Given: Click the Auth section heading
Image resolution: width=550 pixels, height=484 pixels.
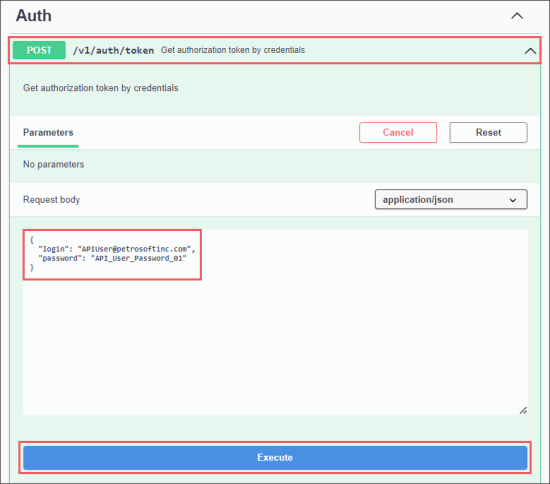Looking at the screenshot, I should click(34, 16).
